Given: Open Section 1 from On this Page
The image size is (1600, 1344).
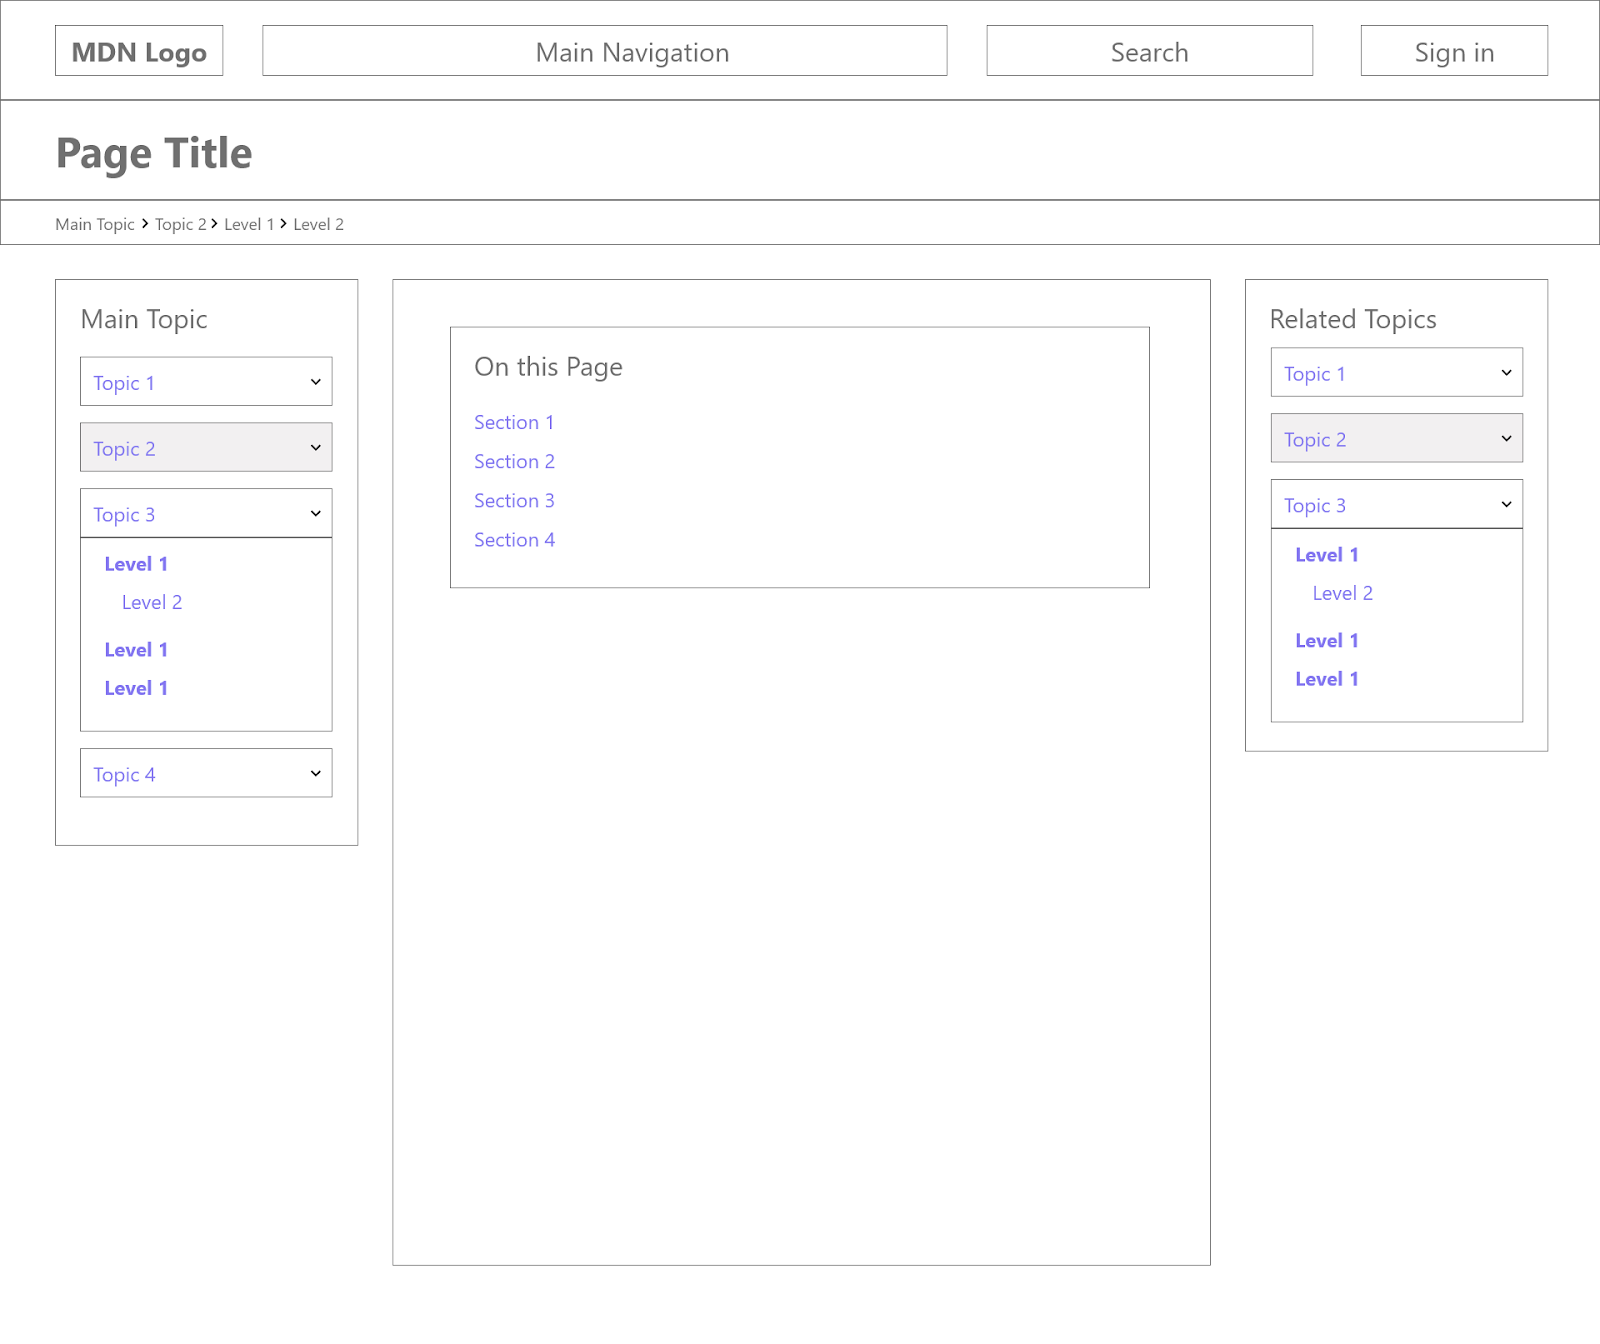Looking at the screenshot, I should 514,422.
